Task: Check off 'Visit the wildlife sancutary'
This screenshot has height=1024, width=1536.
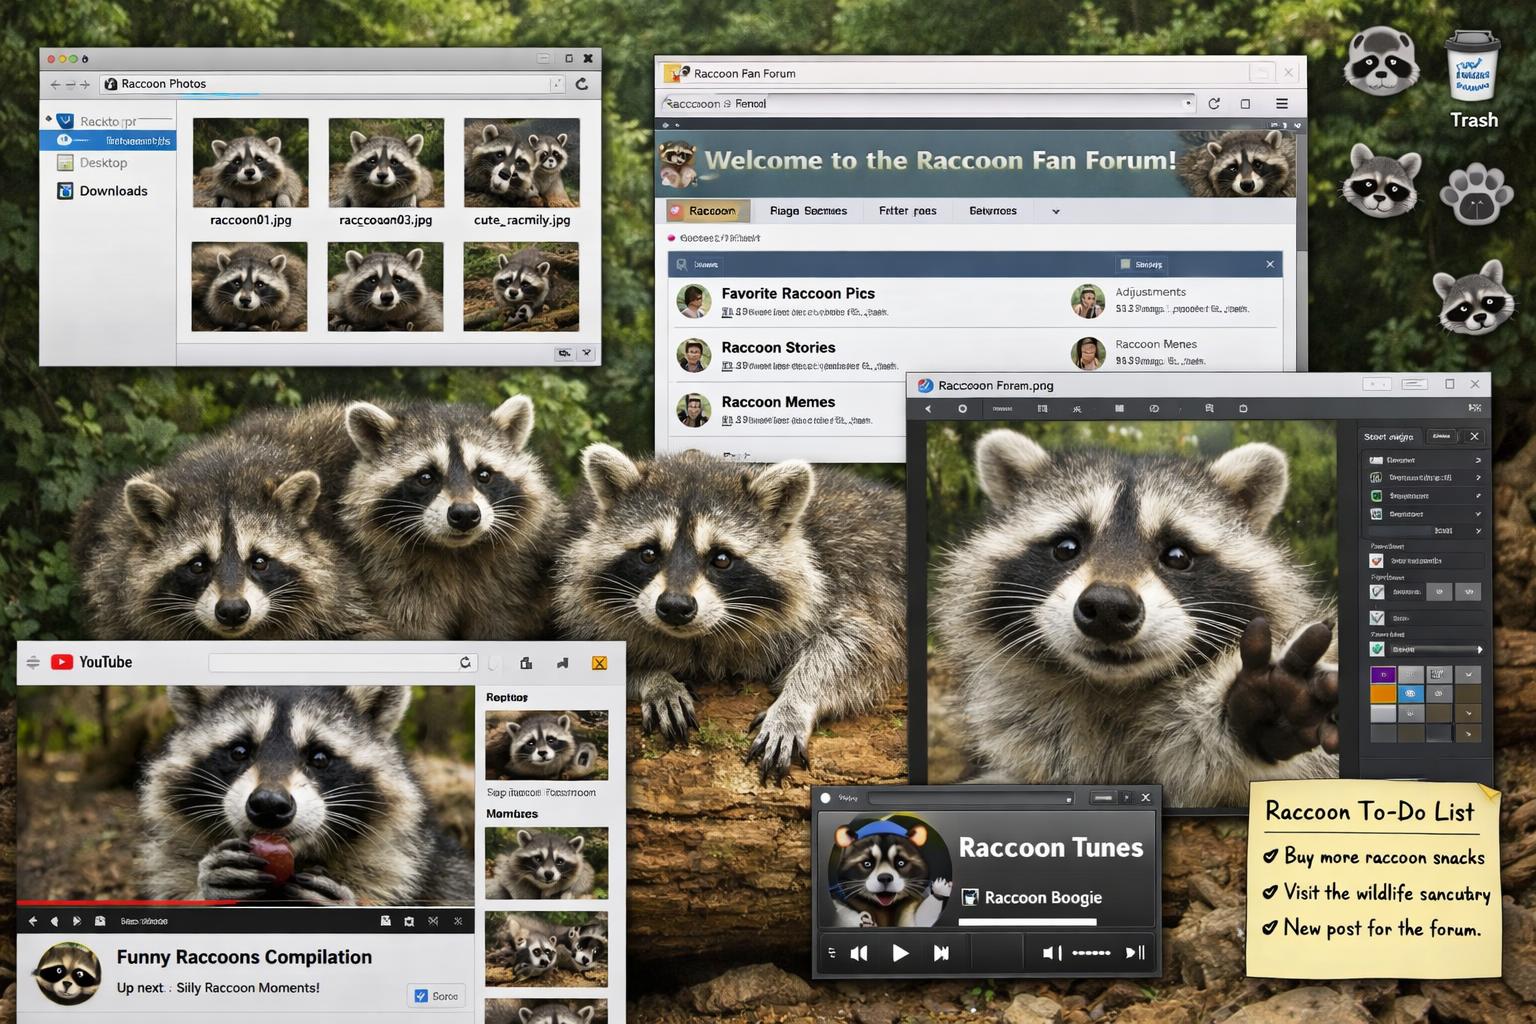Action: [1271, 892]
